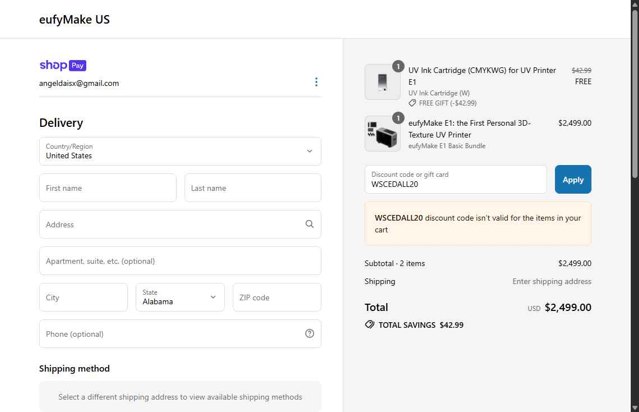Click the Shipping method heading
This screenshot has width=639, height=412.
point(74,368)
